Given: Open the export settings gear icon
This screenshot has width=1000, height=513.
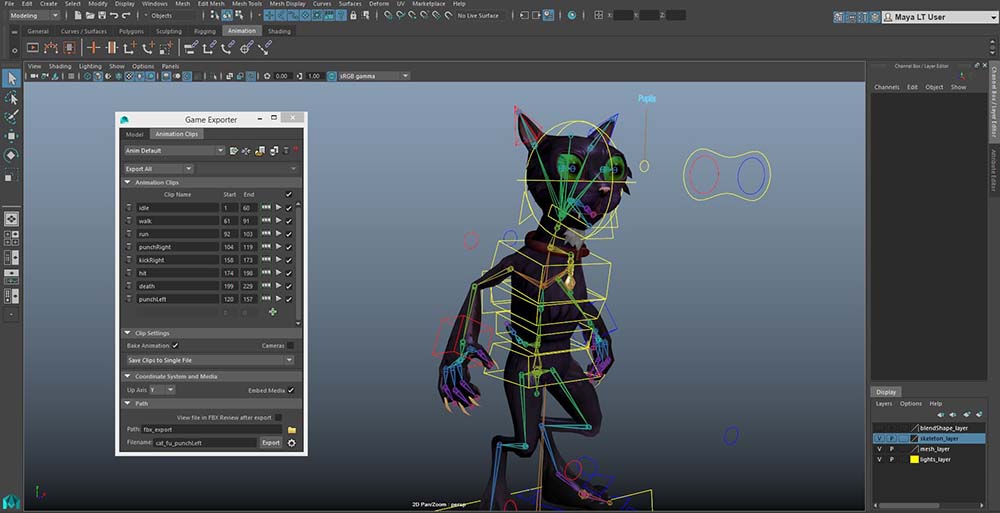Looking at the screenshot, I should [x=292, y=442].
